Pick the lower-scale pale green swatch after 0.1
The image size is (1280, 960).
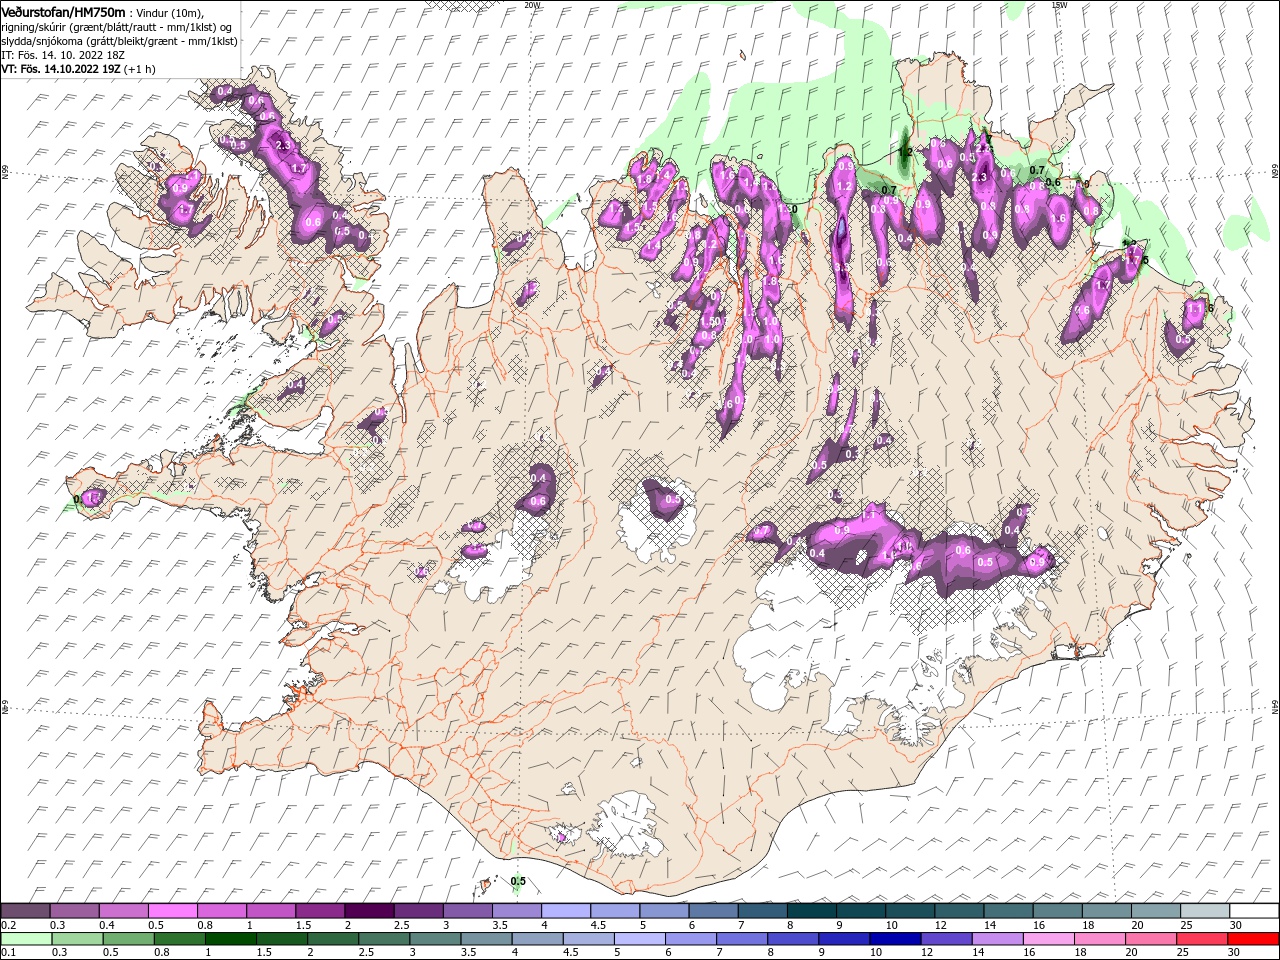(25, 939)
